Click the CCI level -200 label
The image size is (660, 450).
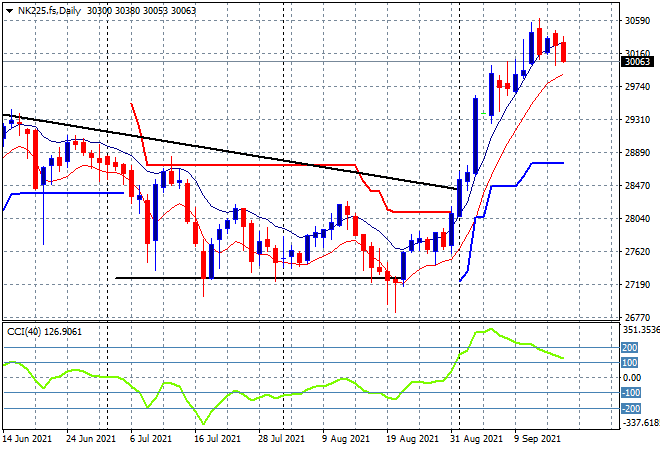[631, 408]
